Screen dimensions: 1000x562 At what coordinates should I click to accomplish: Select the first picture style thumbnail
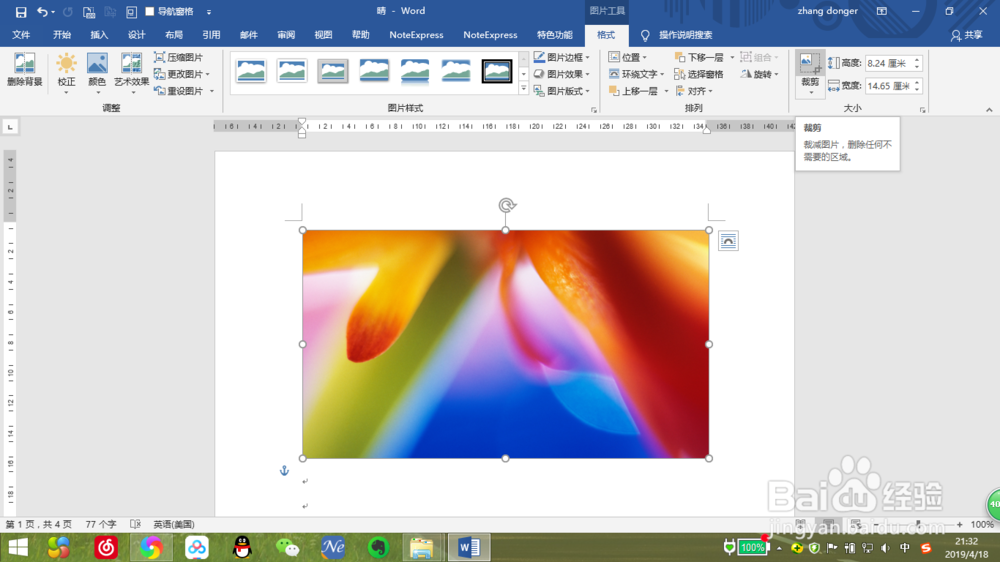coord(251,70)
